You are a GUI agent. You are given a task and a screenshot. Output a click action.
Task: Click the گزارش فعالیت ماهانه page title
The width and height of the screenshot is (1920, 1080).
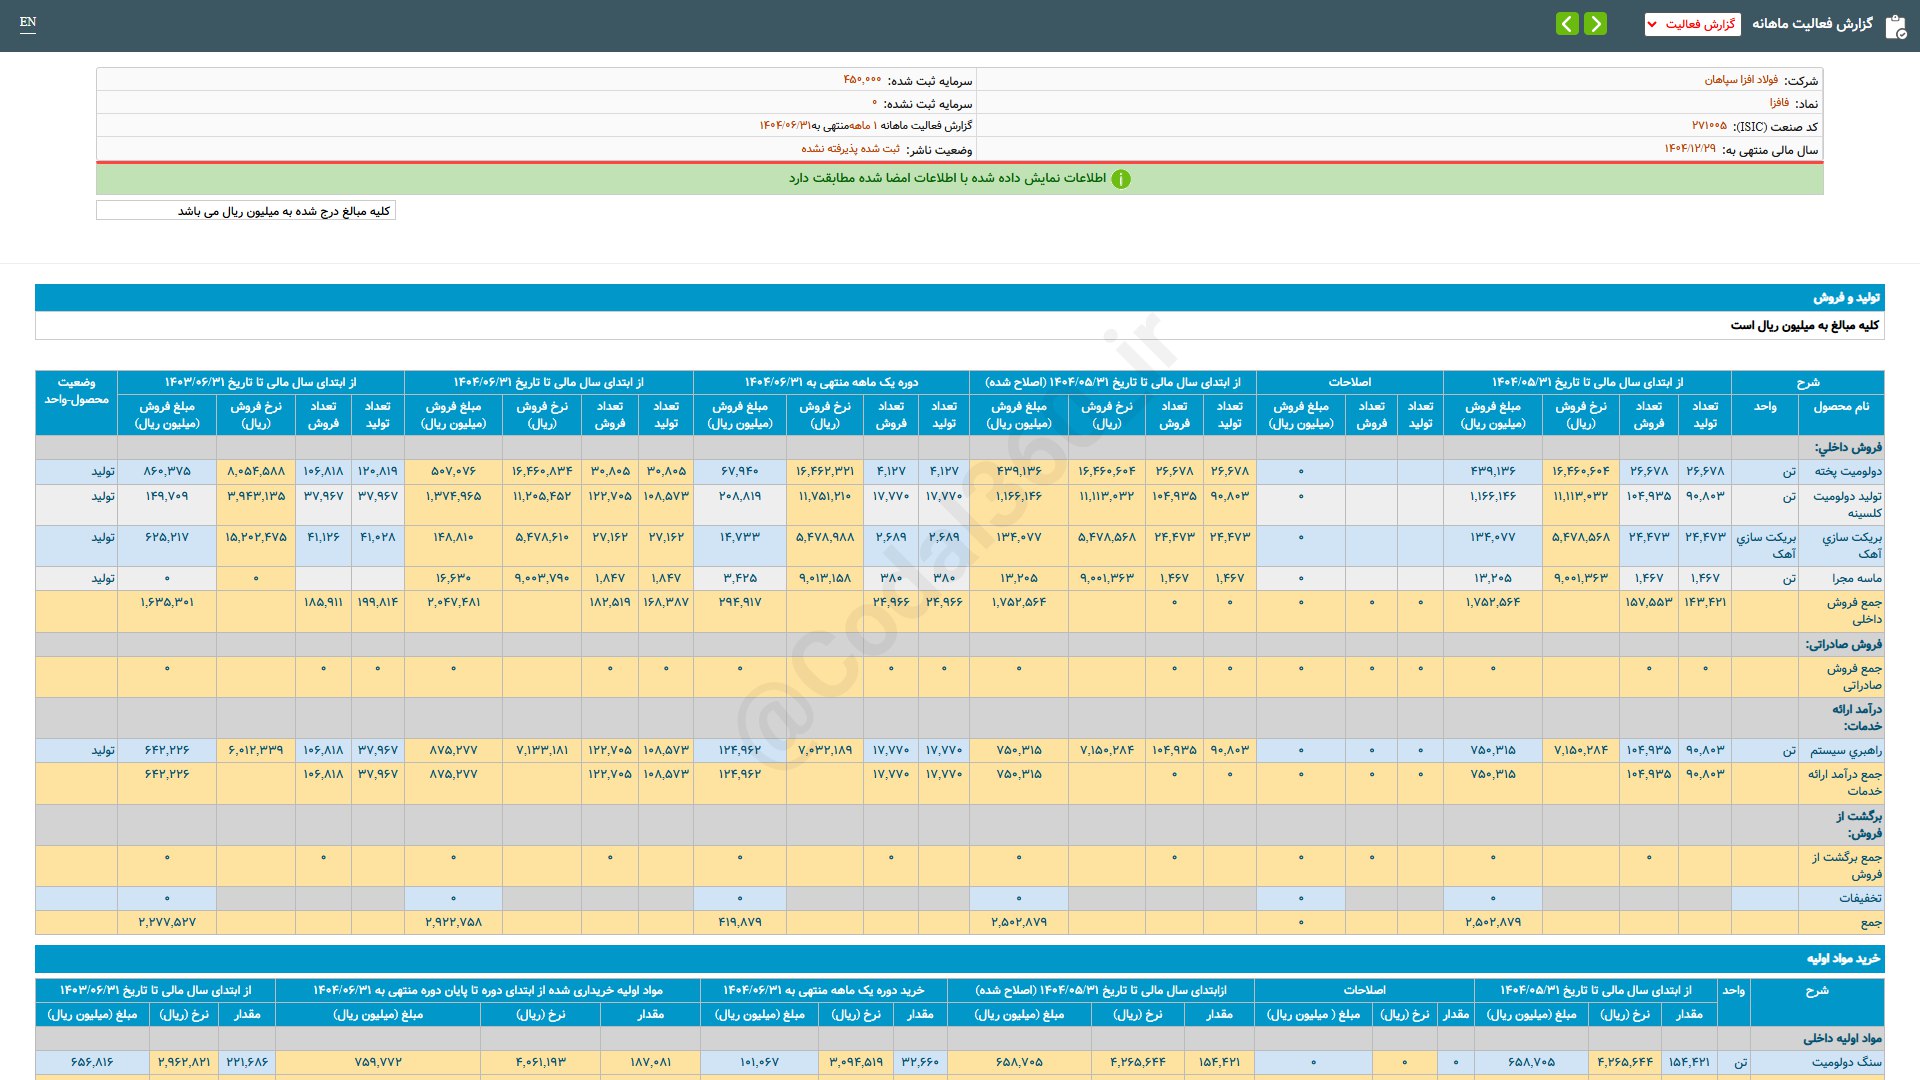pyautogui.click(x=1812, y=24)
